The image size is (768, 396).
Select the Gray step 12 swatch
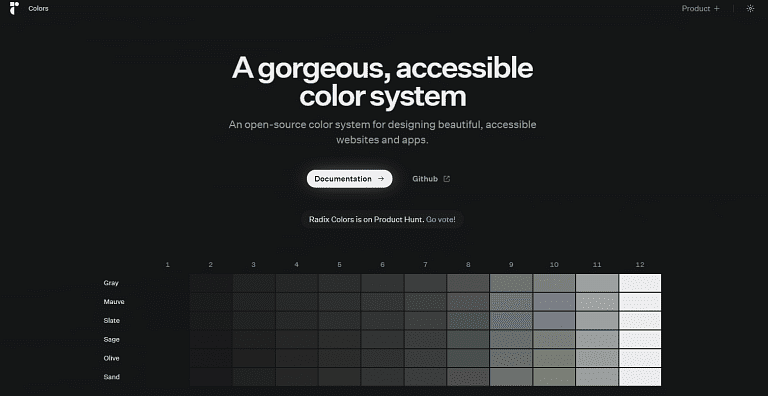640,283
